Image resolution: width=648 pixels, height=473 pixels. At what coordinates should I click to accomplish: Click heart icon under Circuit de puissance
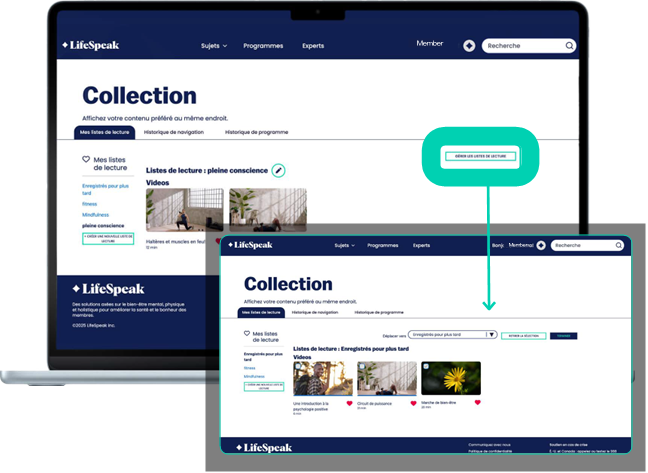412,403
